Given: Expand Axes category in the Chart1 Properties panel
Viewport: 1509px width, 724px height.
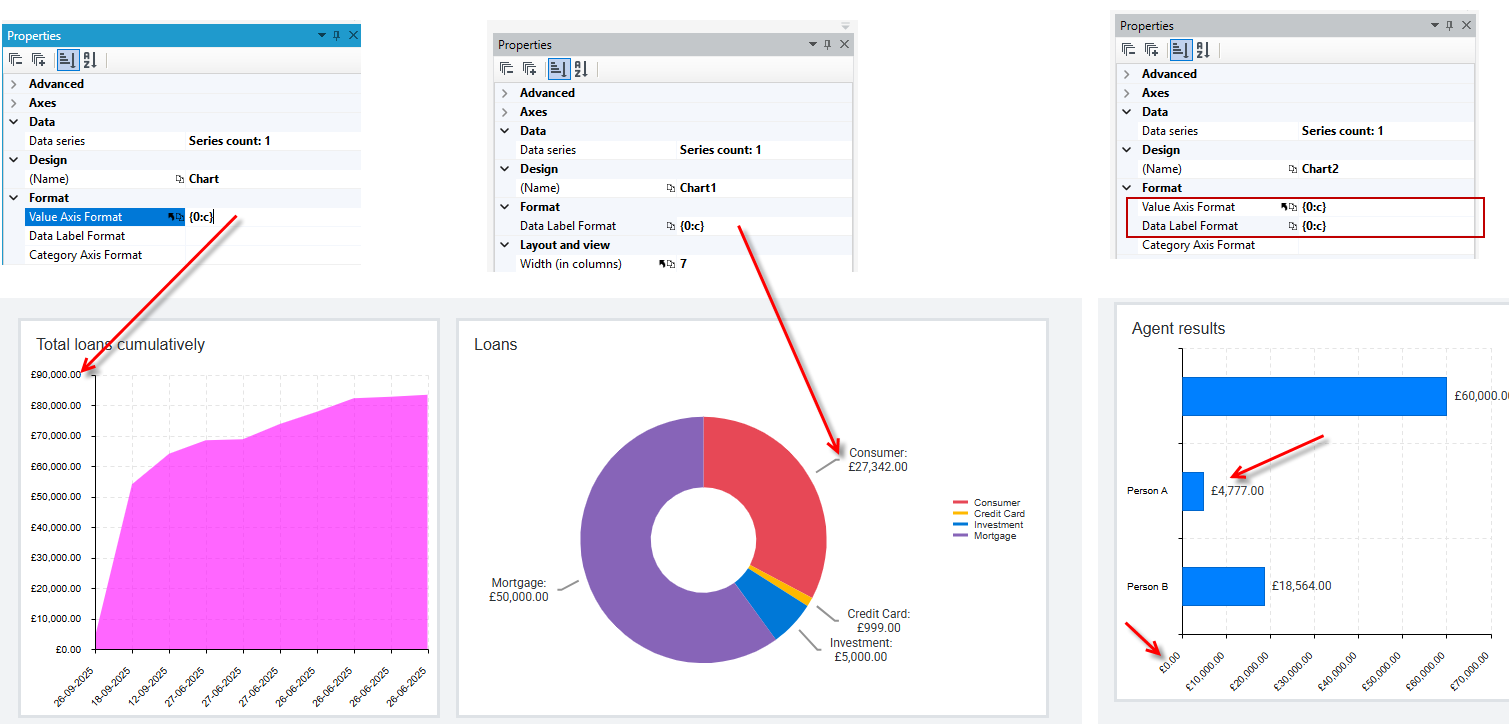Looking at the screenshot, I should (x=505, y=112).
